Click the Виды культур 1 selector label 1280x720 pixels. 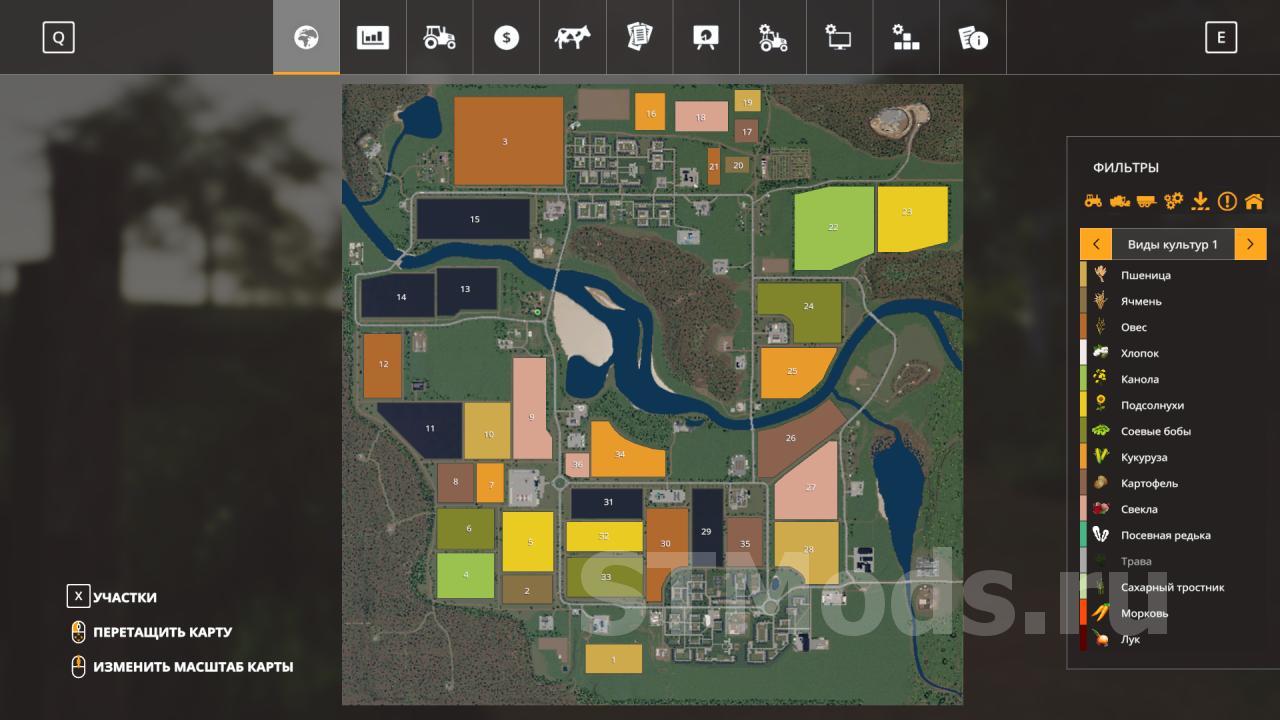(1173, 244)
